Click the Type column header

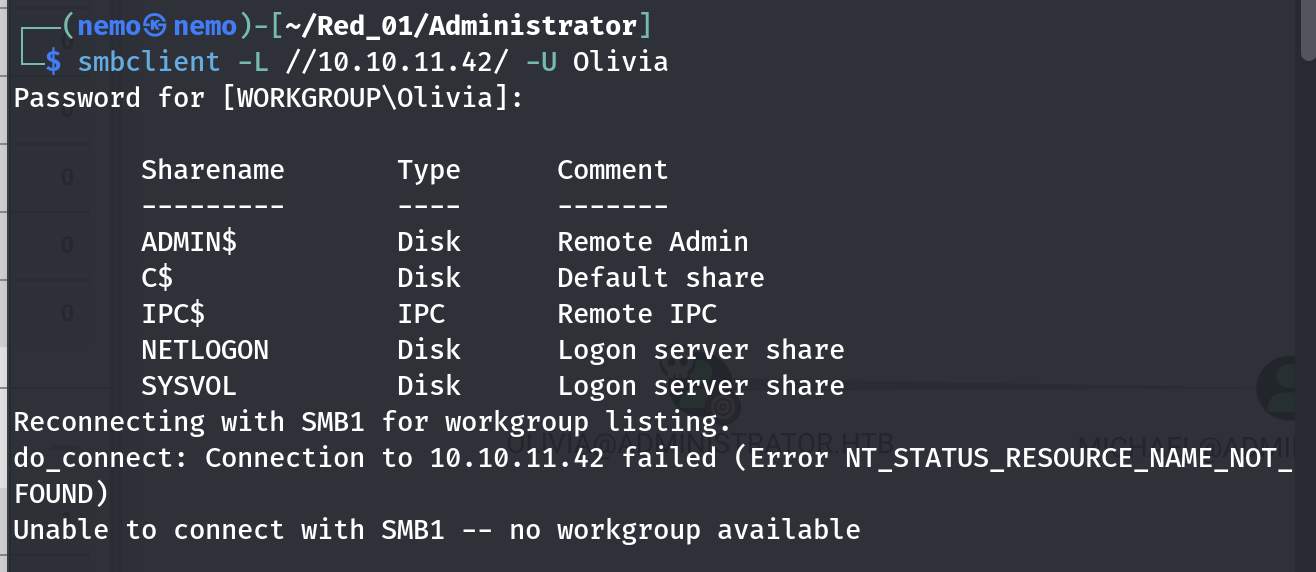point(429,170)
